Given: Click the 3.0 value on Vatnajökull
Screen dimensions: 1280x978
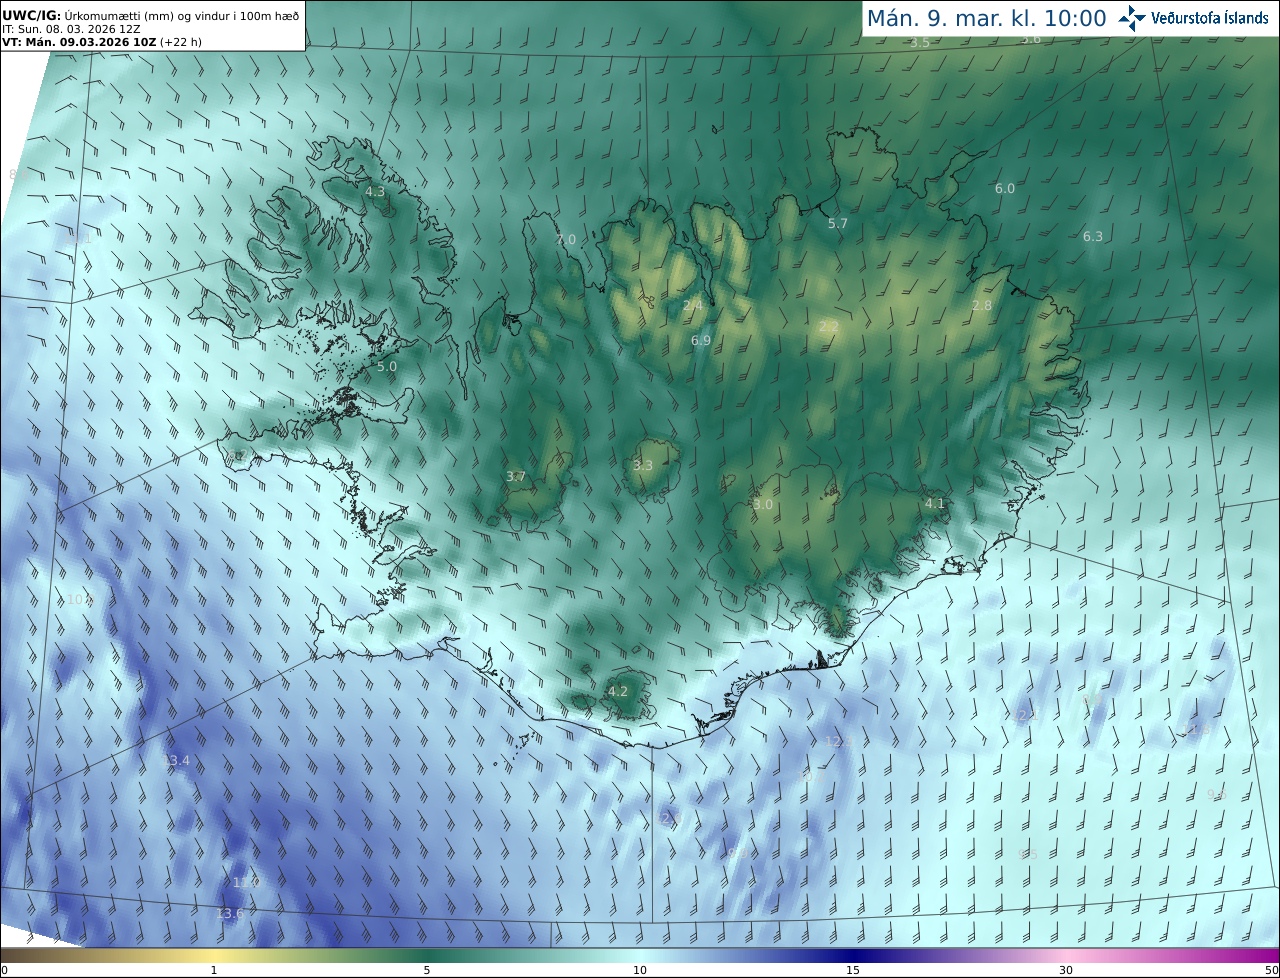Looking at the screenshot, I should tap(763, 505).
